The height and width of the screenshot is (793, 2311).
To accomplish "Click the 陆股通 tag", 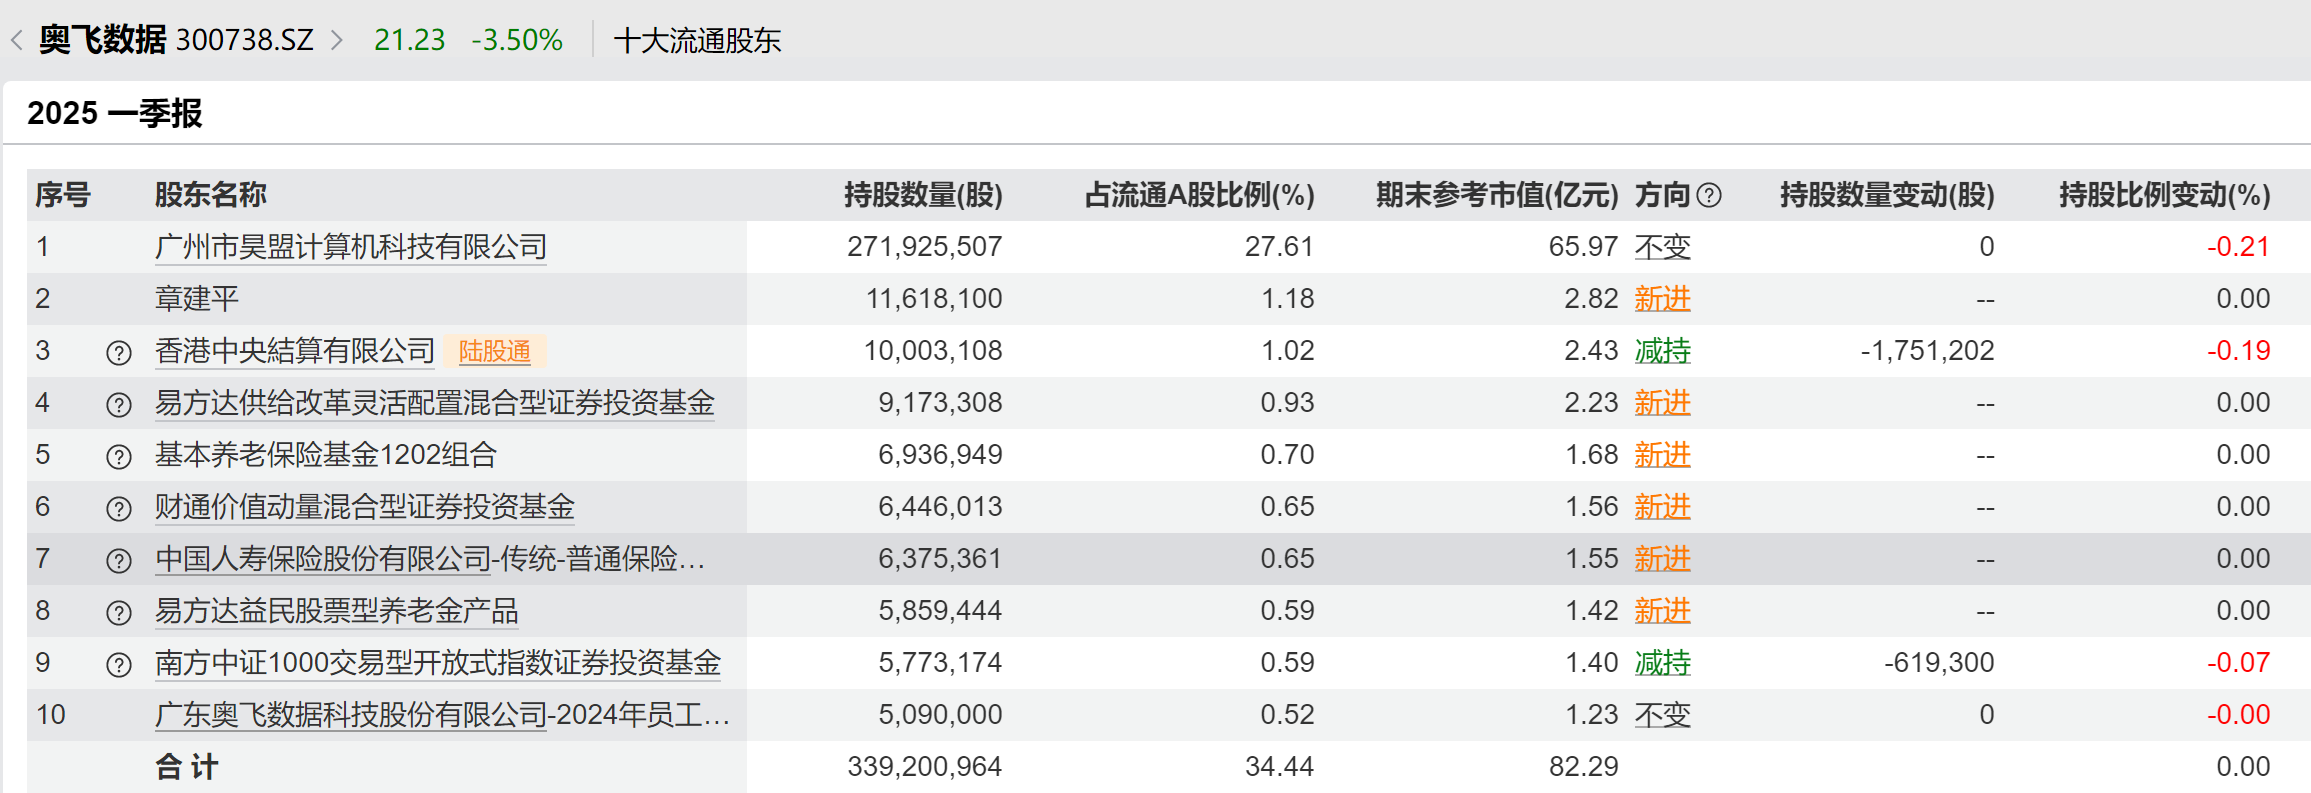I will (x=494, y=351).
